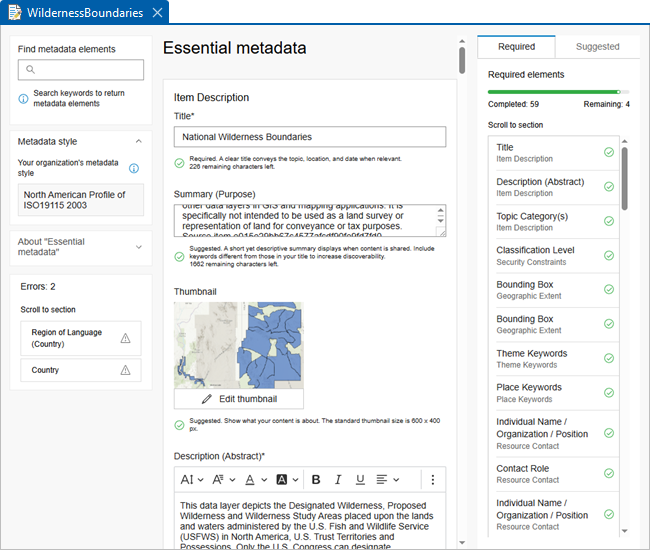Click the green check beside thumbnail hint

point(179,425)
